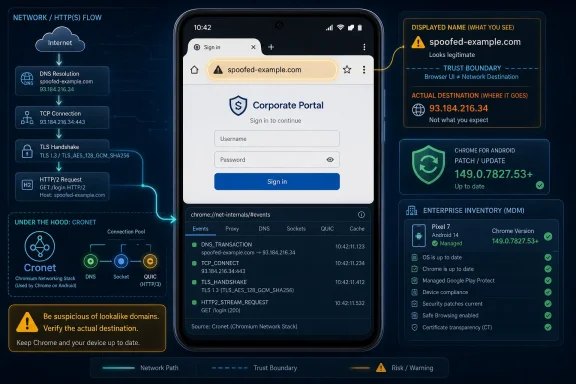Open tab strip three-dot overflow menu

tap(364, 47)
